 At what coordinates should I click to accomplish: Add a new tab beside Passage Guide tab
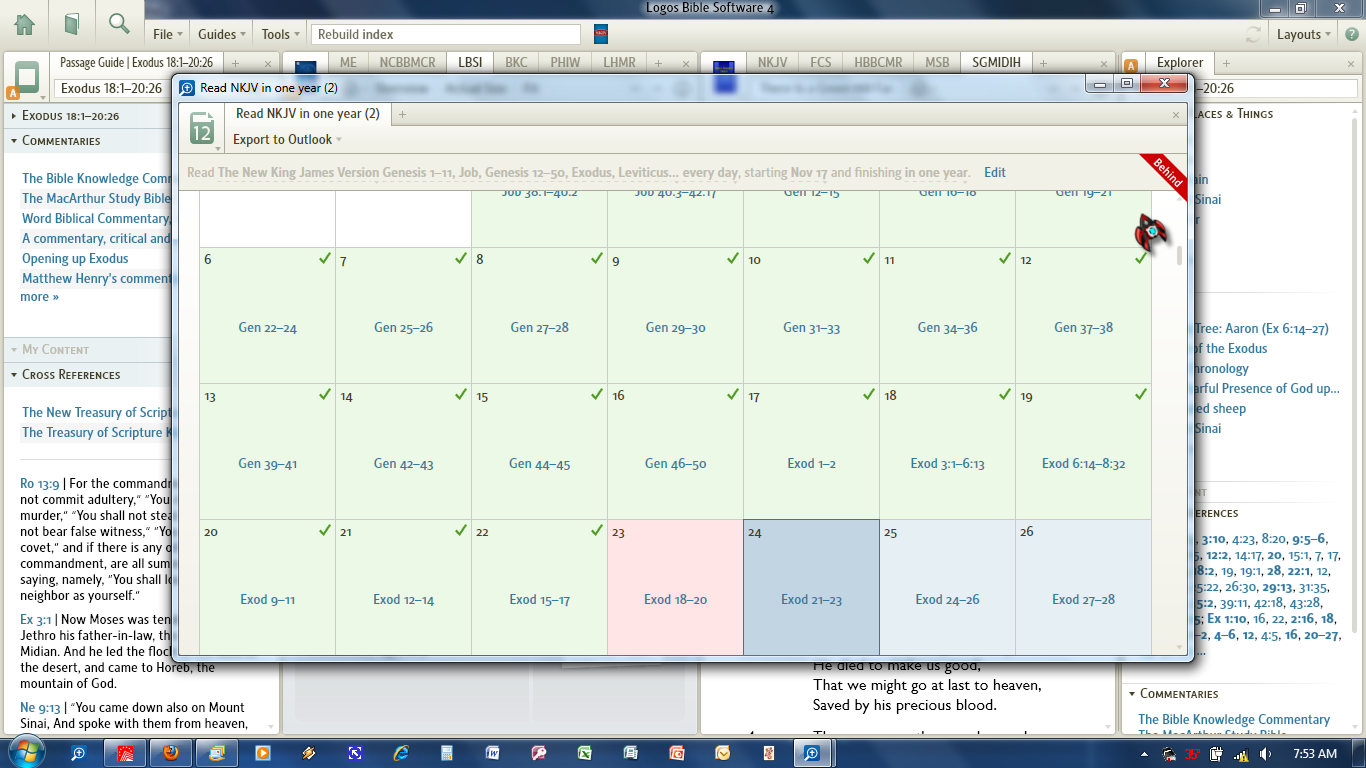tap(235, 62)
